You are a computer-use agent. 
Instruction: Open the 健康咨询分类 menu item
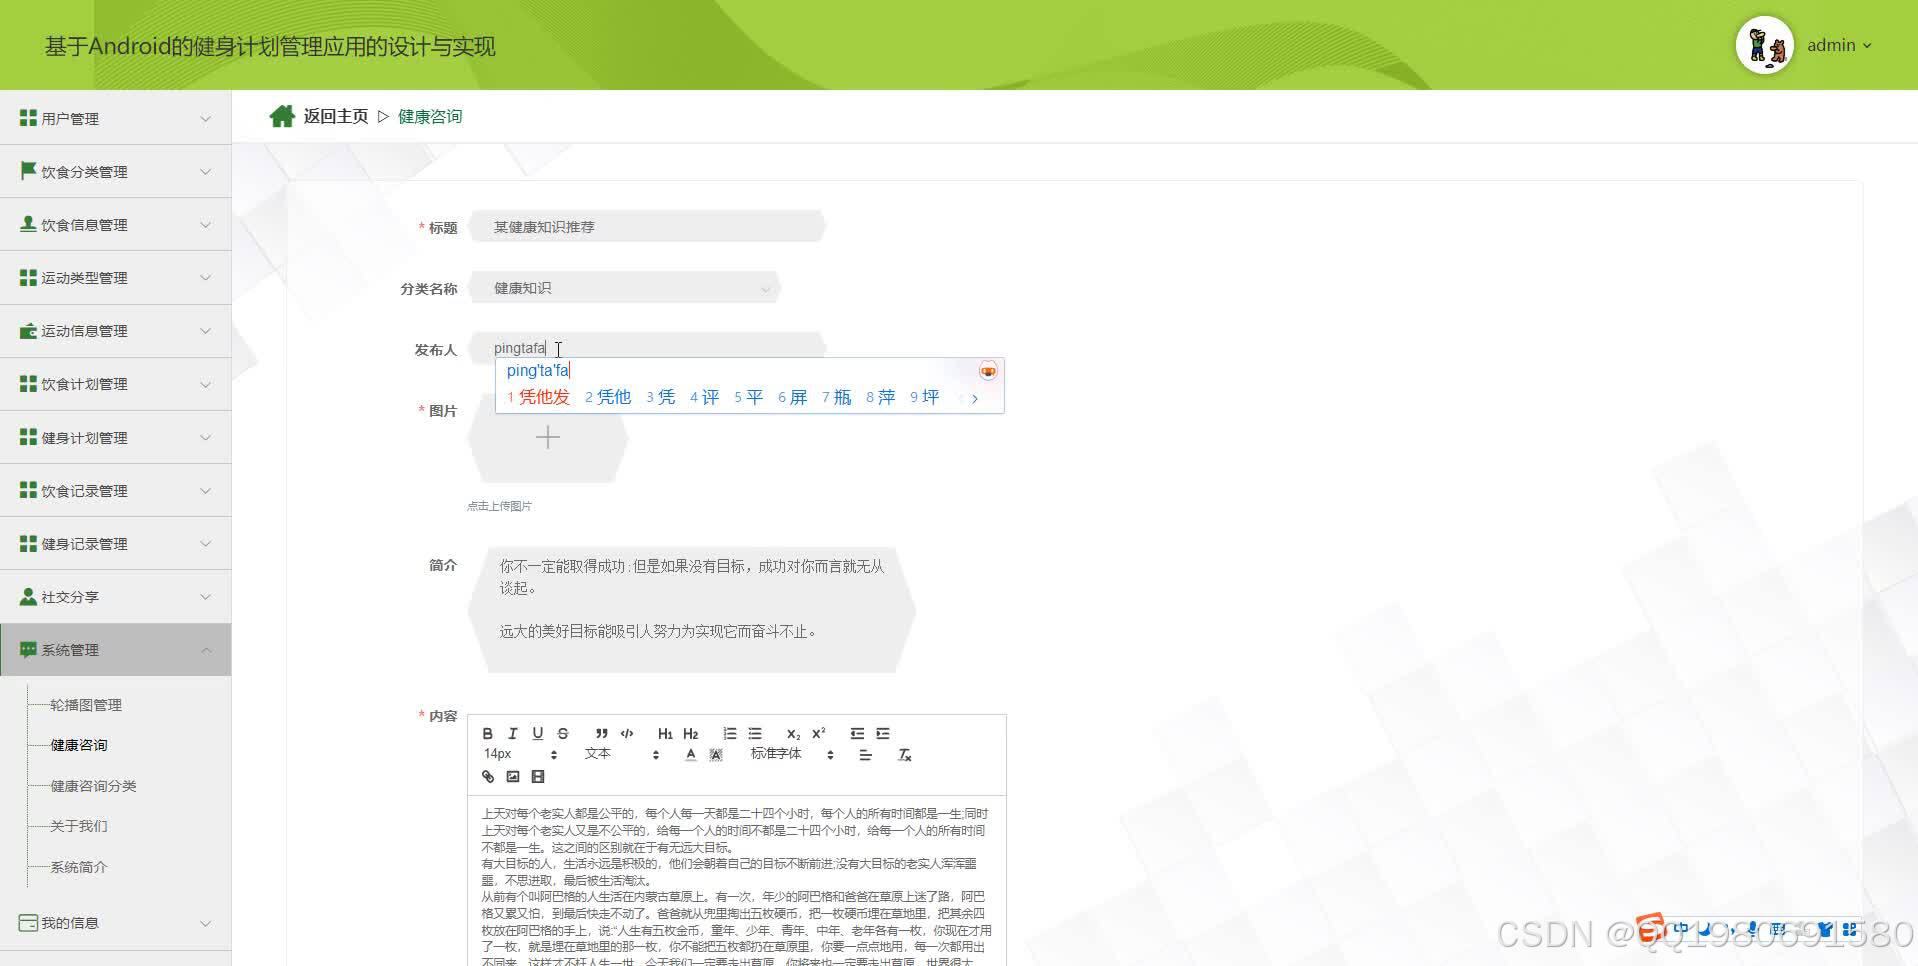click(x=91, y=785)
